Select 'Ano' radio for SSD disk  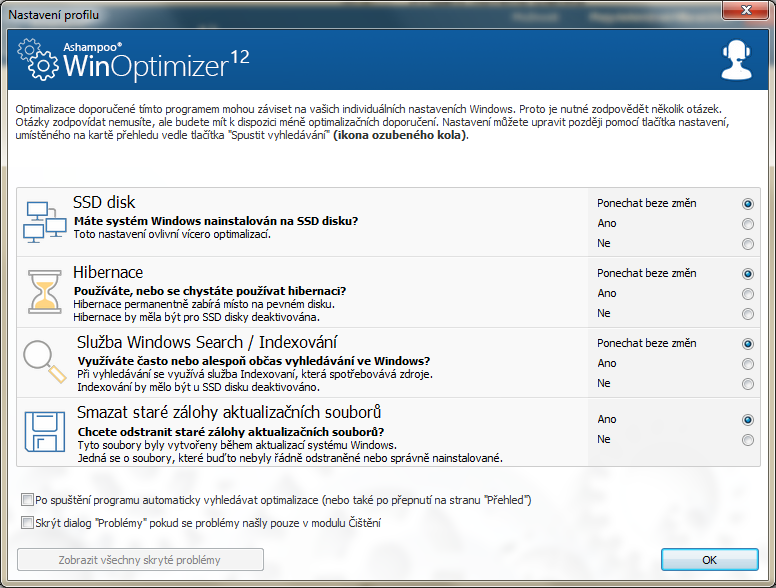click(747, 224)
